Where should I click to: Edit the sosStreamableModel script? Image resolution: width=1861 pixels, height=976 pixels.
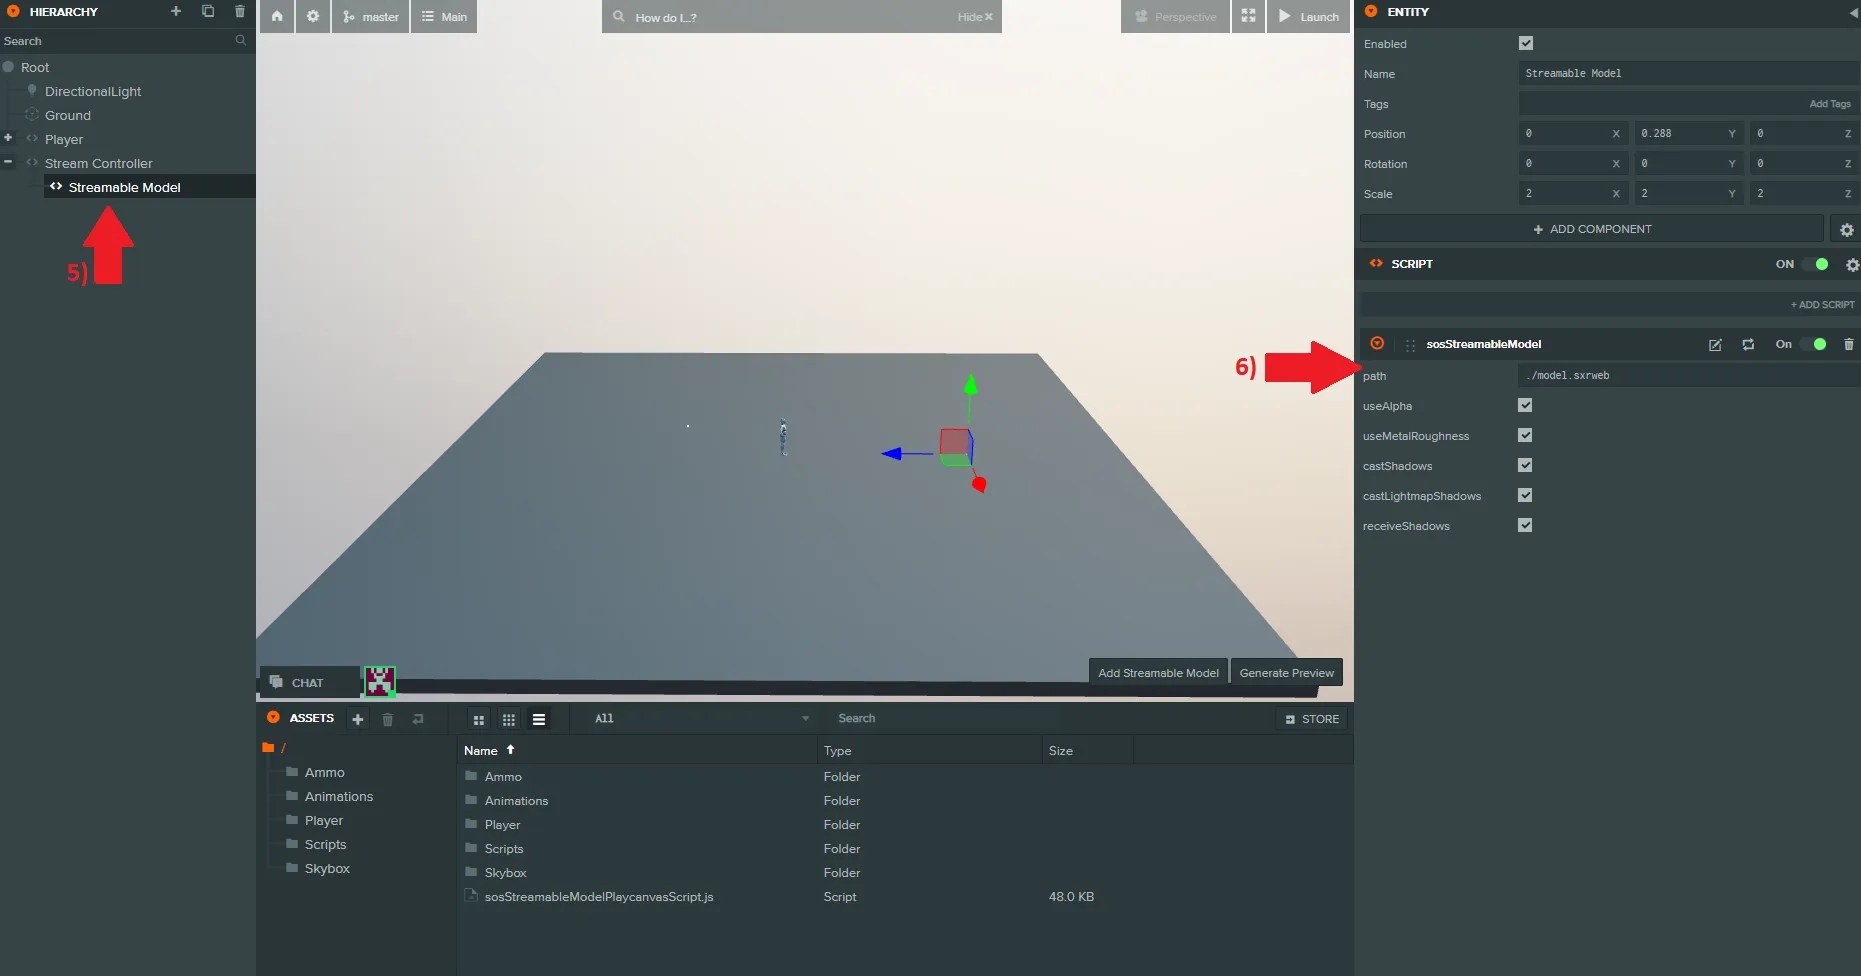[x=1715, y=345]
